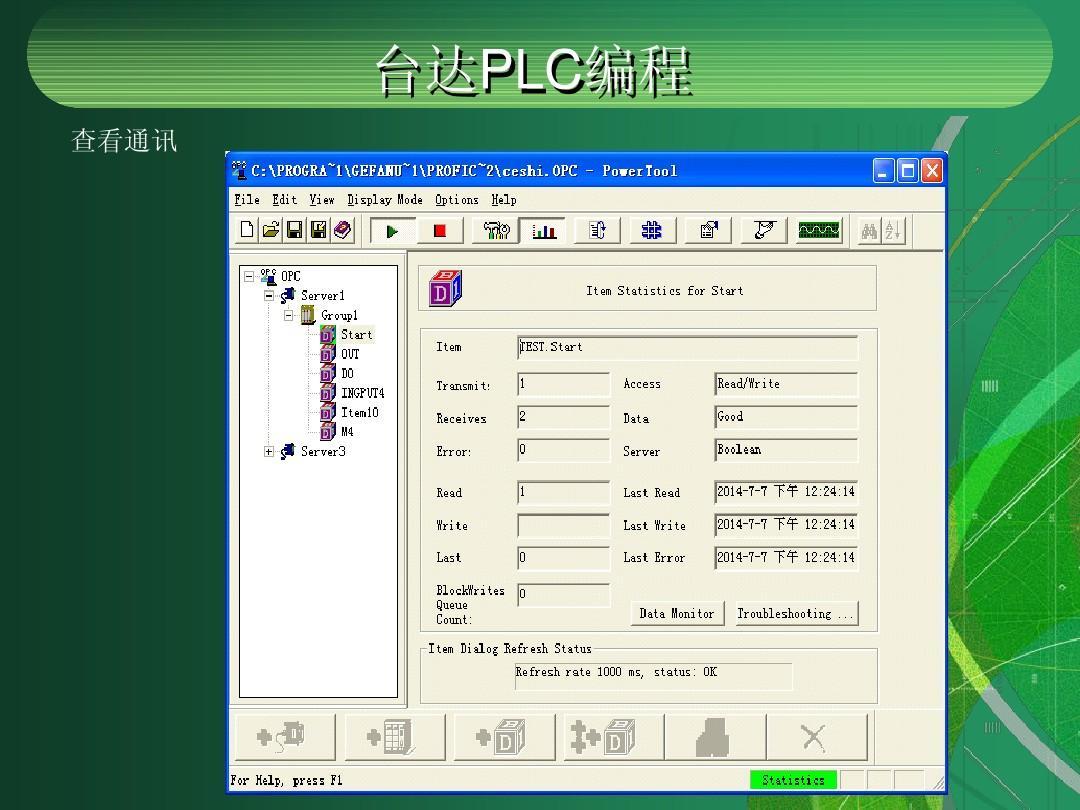Click the Last Write timestamp field
Viewport: 1080px width, 810px height.
click(786, 526)
